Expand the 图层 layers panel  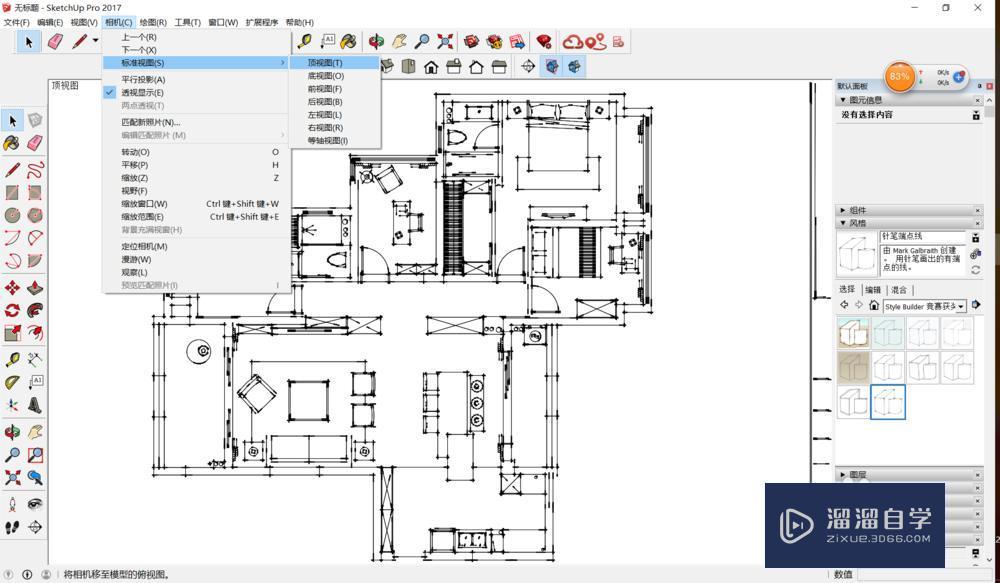pyautogui.click(x=843, y=475)
